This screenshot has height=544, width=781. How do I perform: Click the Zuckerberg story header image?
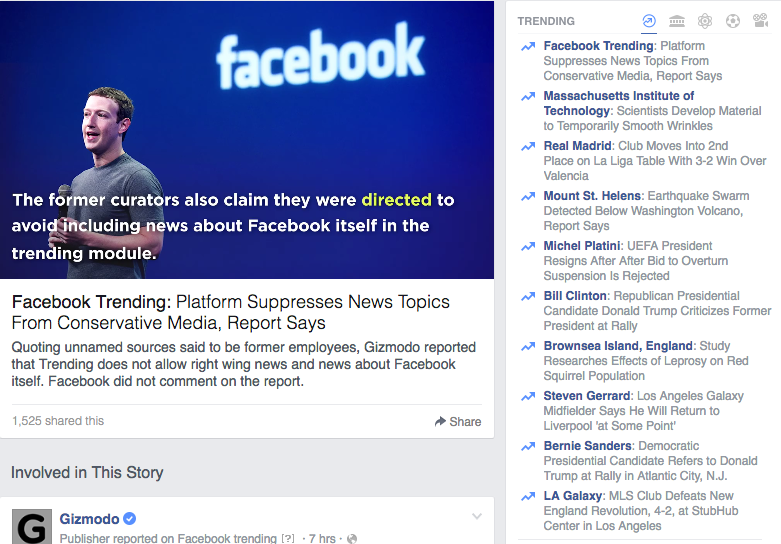(x=247, y=139)
